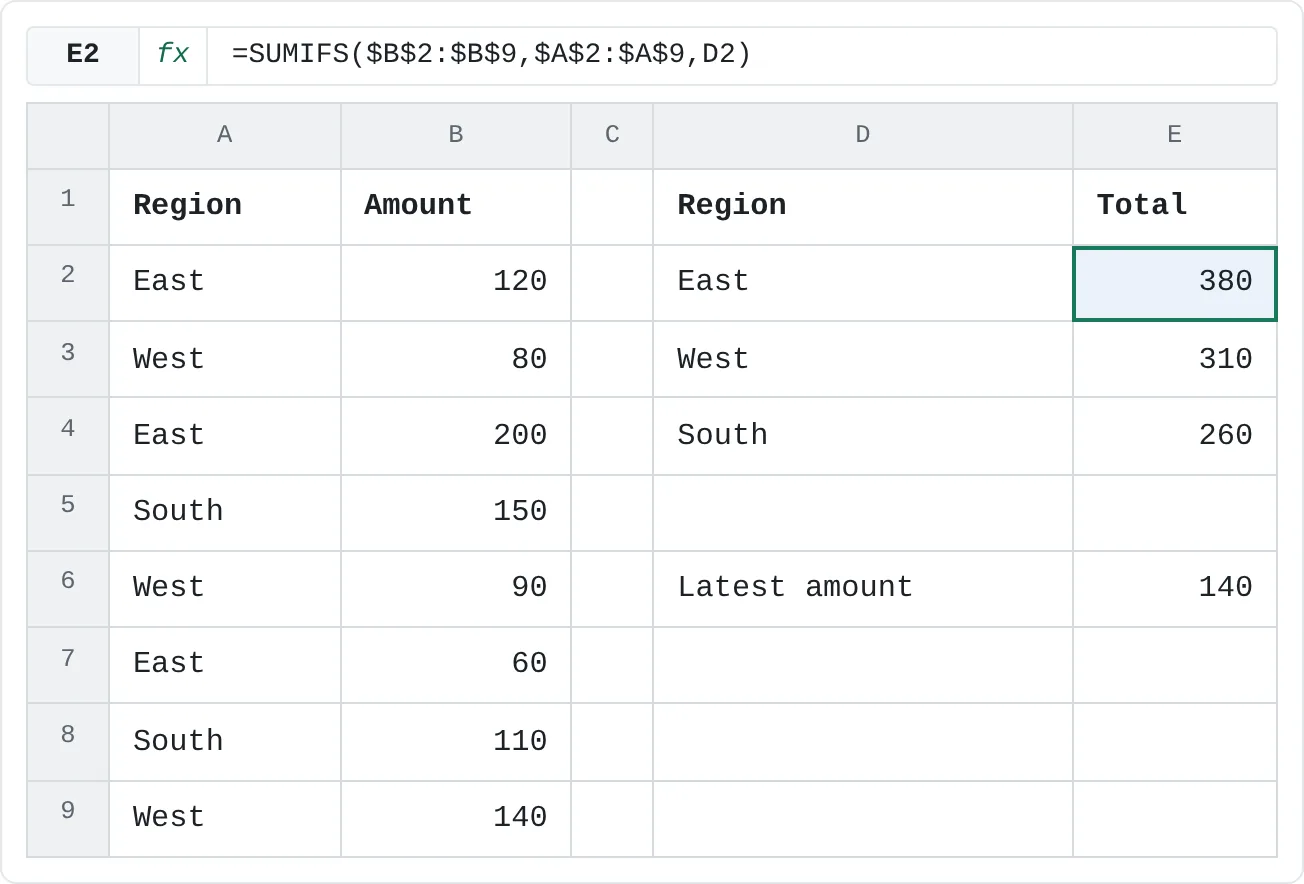Select row 1 by its row header
1304x884 pixels.
point(68,207)
